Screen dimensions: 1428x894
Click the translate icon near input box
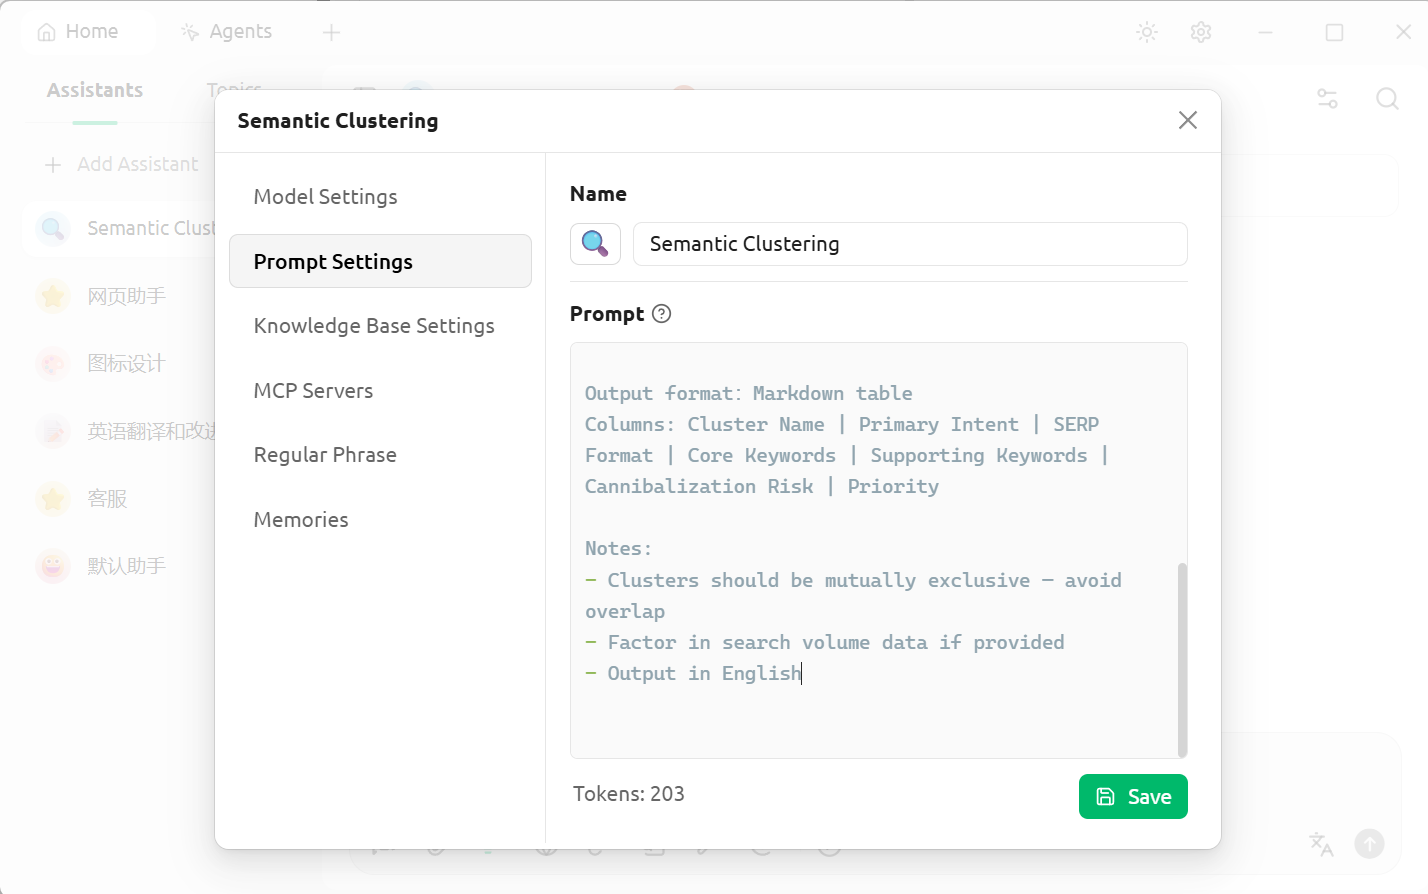click(1321, 844)
